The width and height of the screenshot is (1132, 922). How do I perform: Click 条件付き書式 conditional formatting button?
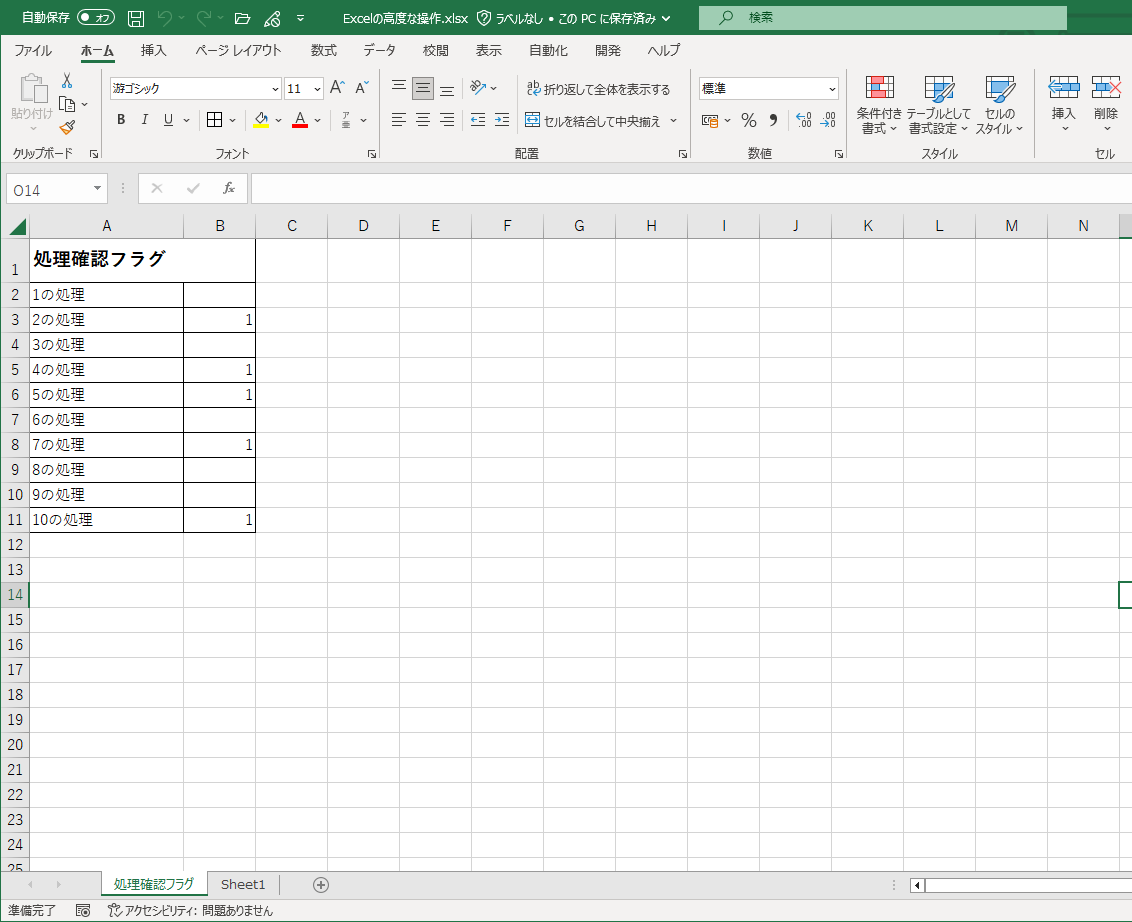pyautogui.click(x=879, y=105)
